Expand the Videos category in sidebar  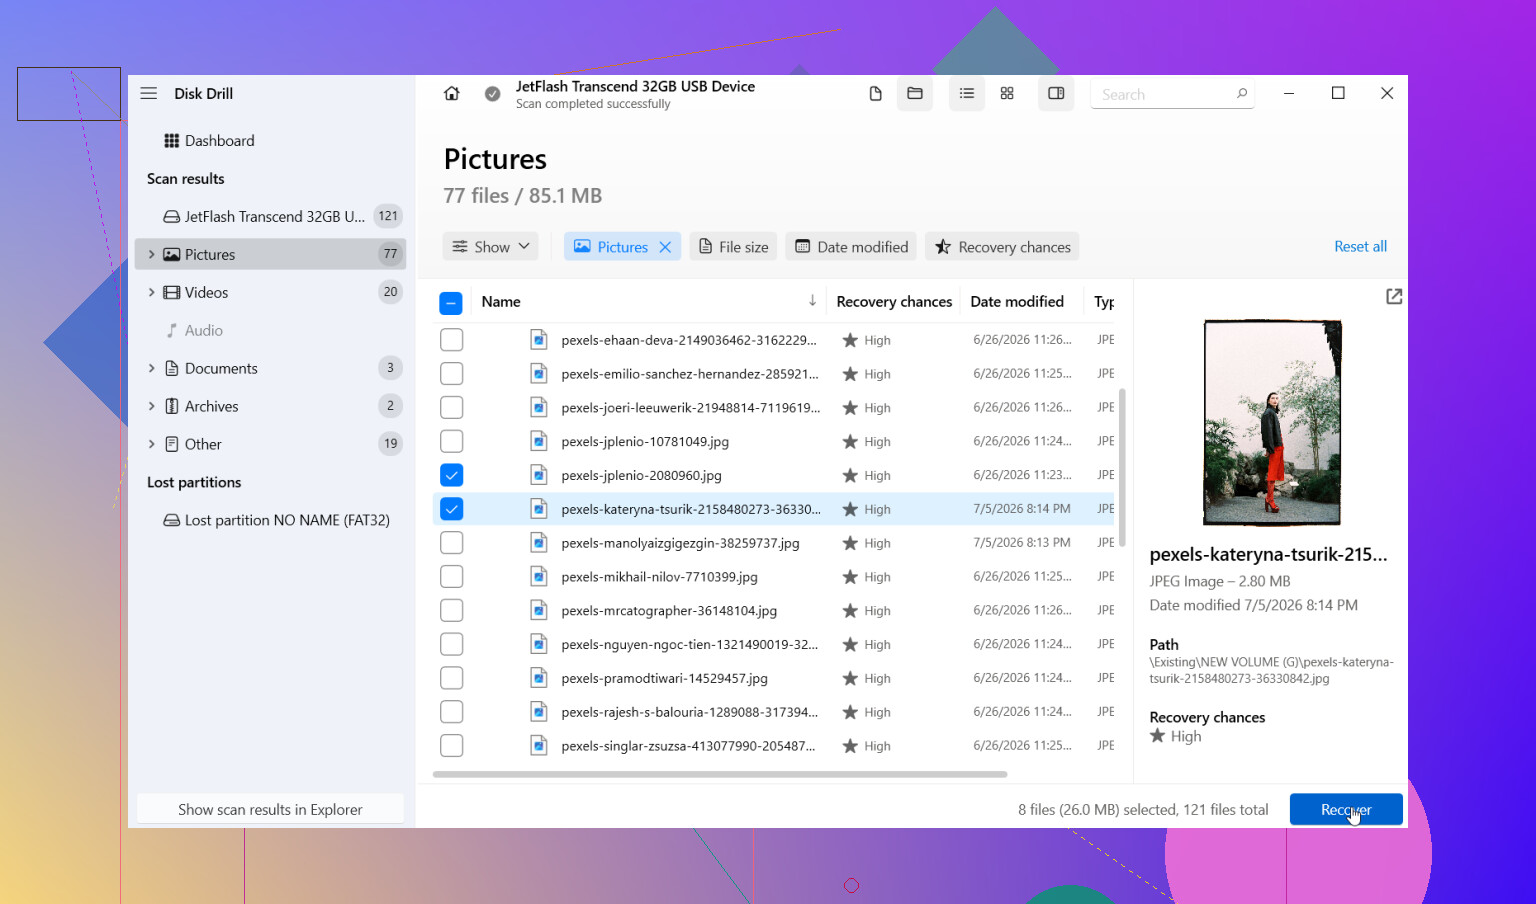click(152, 292)
